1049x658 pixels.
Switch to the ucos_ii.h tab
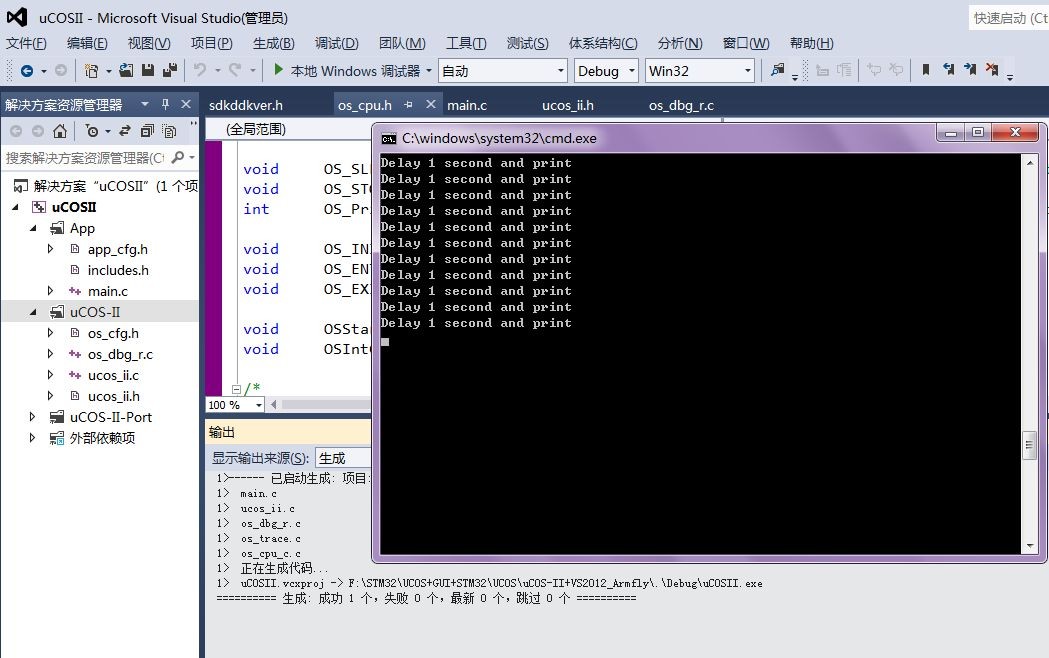567,105
